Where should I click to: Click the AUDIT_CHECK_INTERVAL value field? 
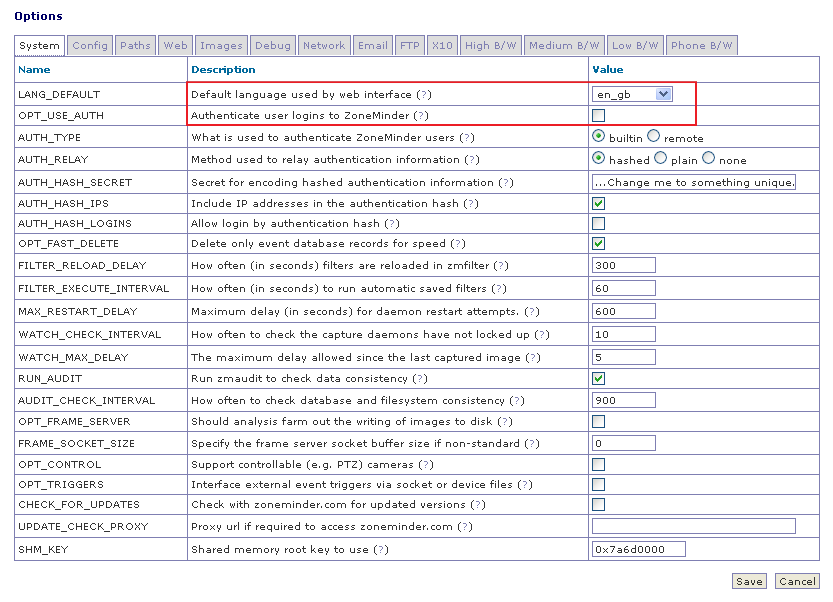pos(624,400)
